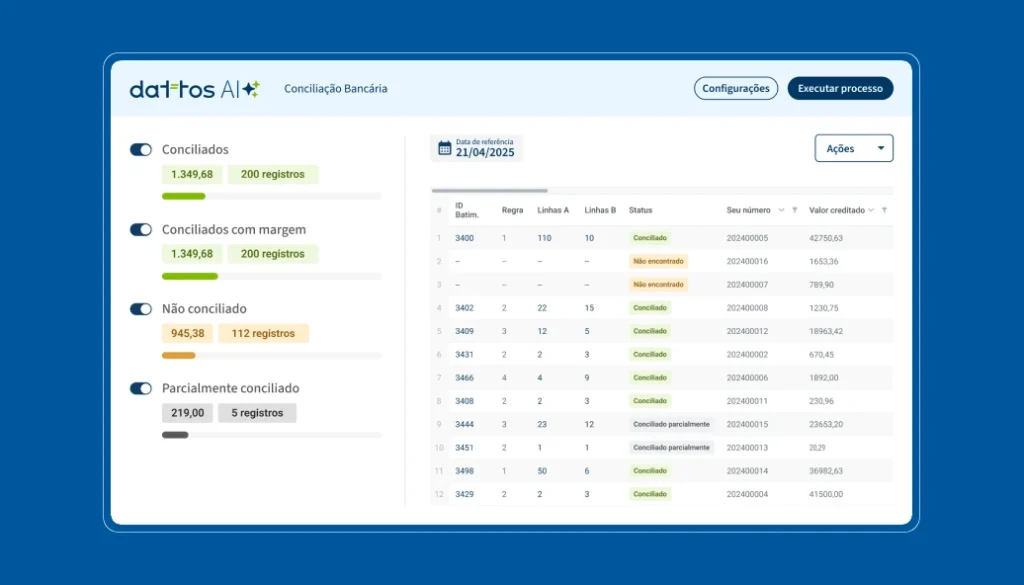
Task: Open batch ID 3400 link
Action: click(464, 238)
